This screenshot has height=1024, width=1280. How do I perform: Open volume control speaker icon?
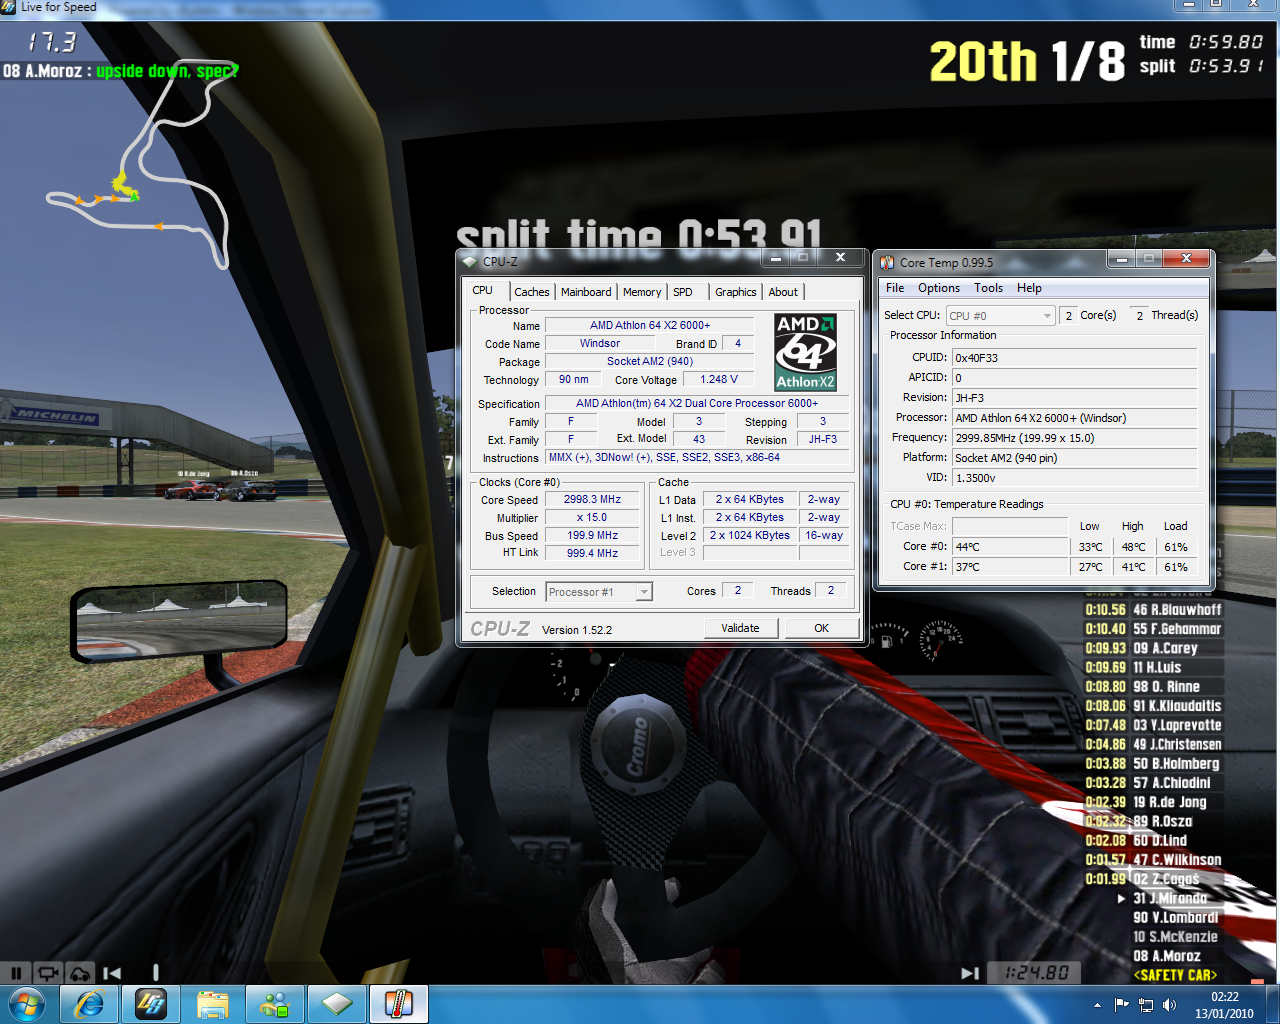tap(1170, 1005)
